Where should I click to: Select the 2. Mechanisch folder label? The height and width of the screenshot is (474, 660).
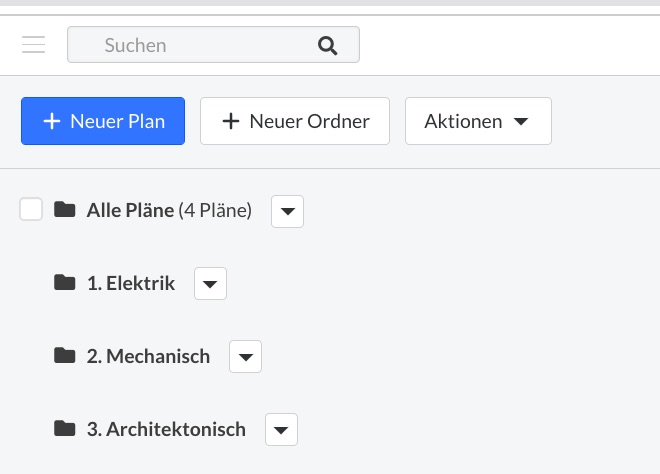[x=149, y=357]
